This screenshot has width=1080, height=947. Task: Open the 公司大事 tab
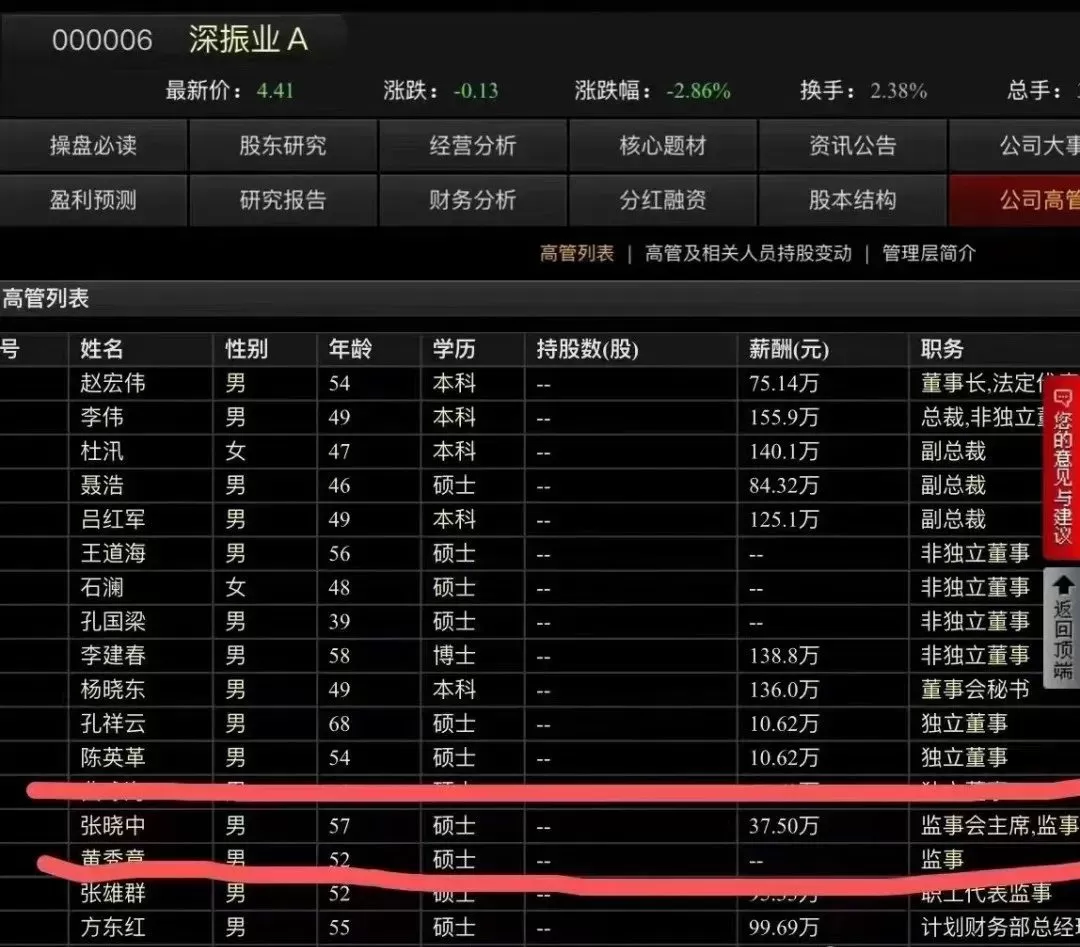pos(1015,145)
